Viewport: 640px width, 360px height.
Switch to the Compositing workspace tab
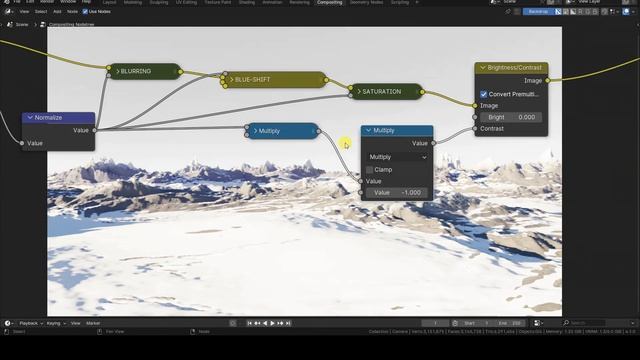coord(330,2)
